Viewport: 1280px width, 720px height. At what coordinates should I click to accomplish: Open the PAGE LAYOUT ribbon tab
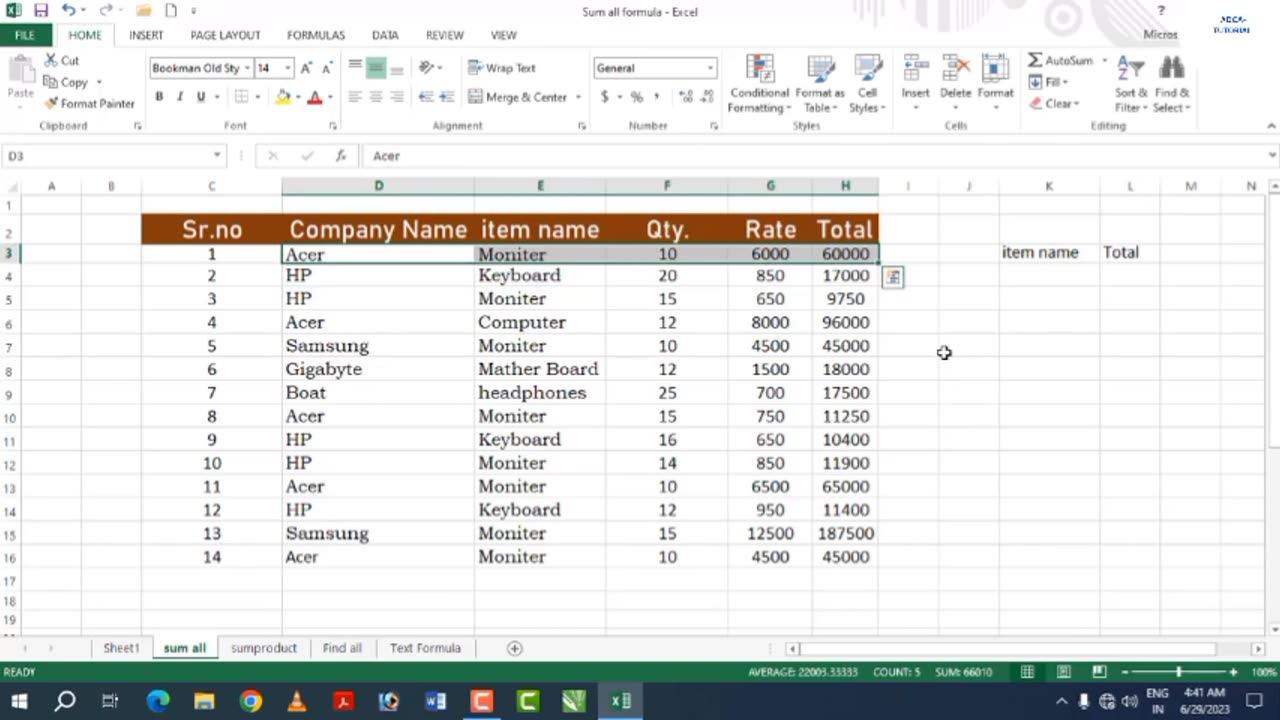[225, 35]
